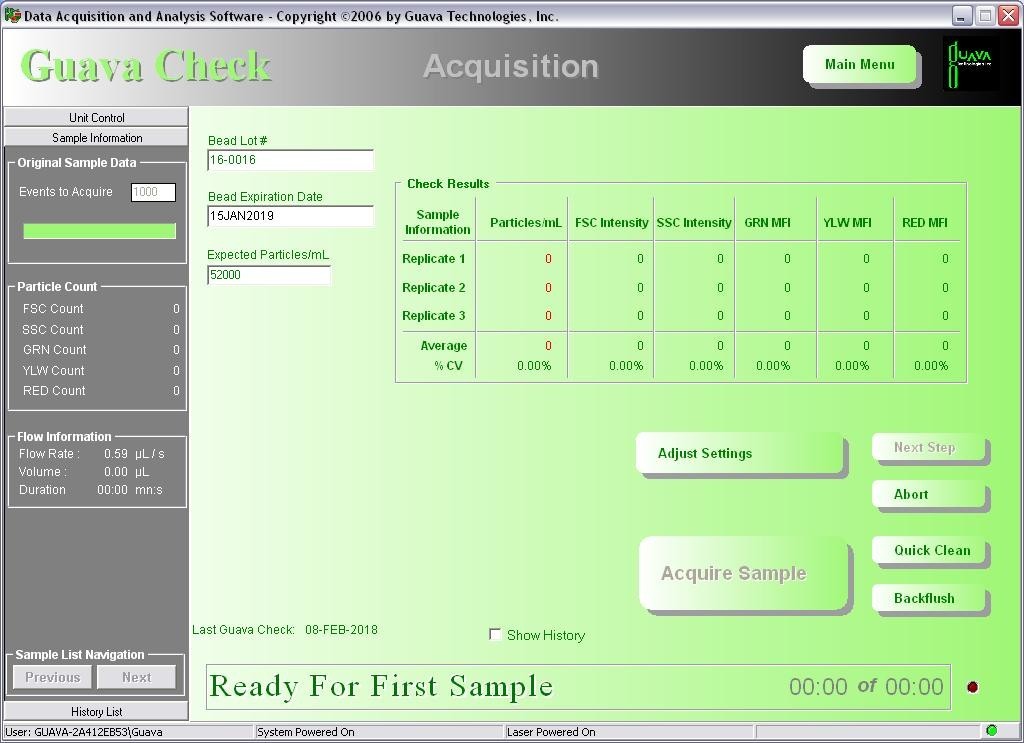Click the RED MFI column header
This screenshot has height=743, width=1024.
click(x=925, y=223)
